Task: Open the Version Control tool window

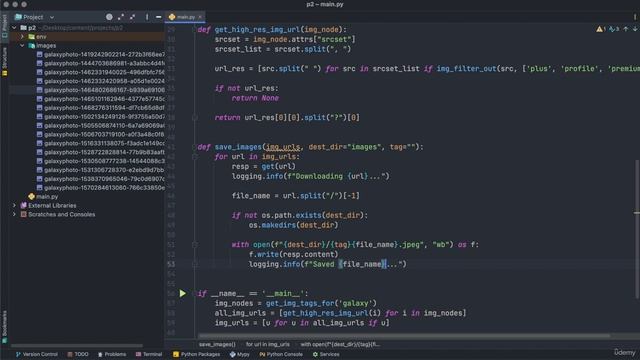Action: tap(37, 354)
